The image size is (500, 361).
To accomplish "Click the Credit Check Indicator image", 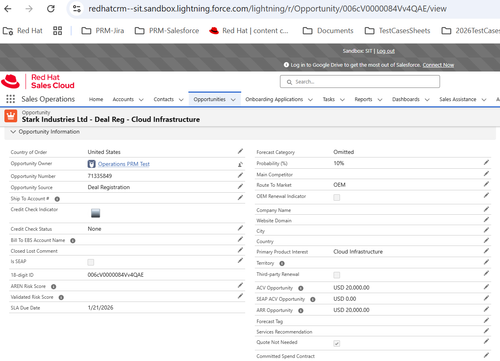I will tap(95, 213).
